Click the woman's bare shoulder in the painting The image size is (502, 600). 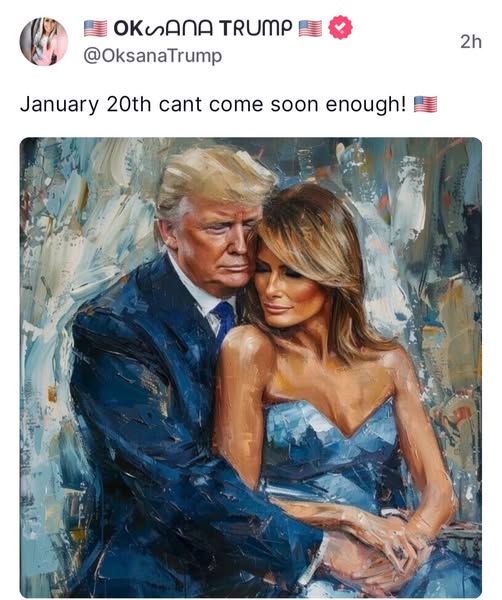(x=247, y=352)
